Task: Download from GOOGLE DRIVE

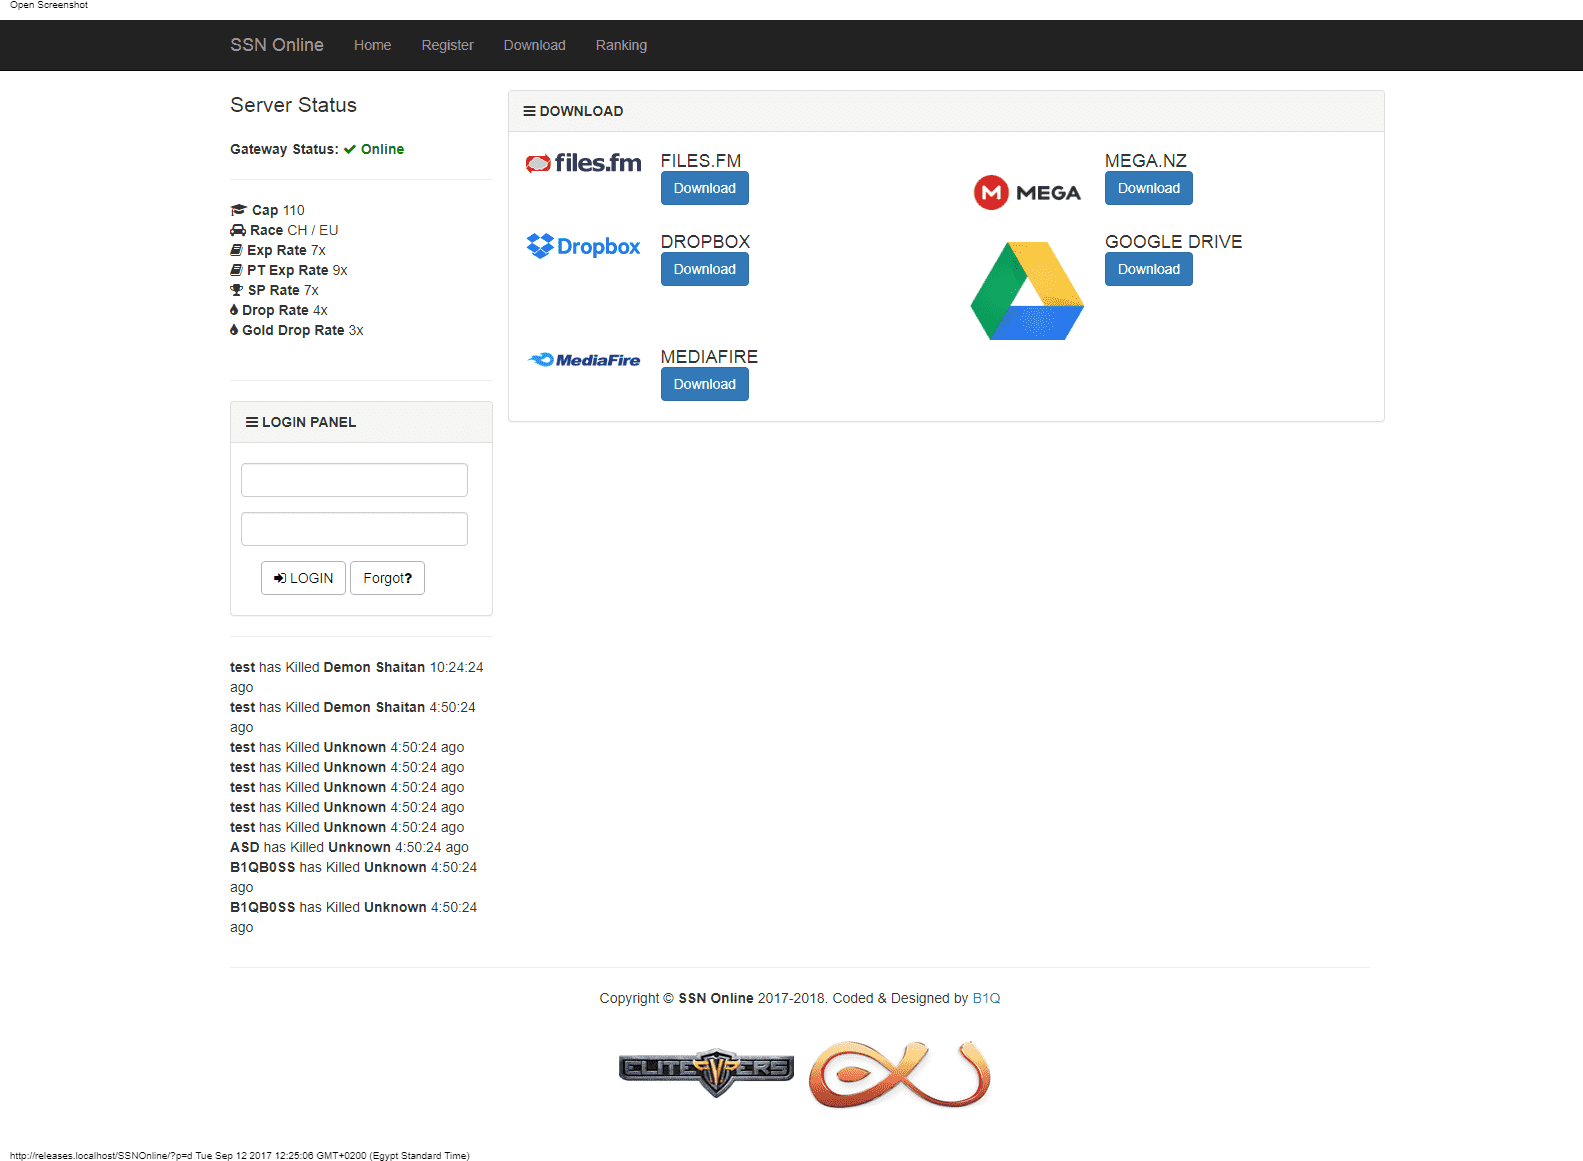Action: (x=1149, y=269)
